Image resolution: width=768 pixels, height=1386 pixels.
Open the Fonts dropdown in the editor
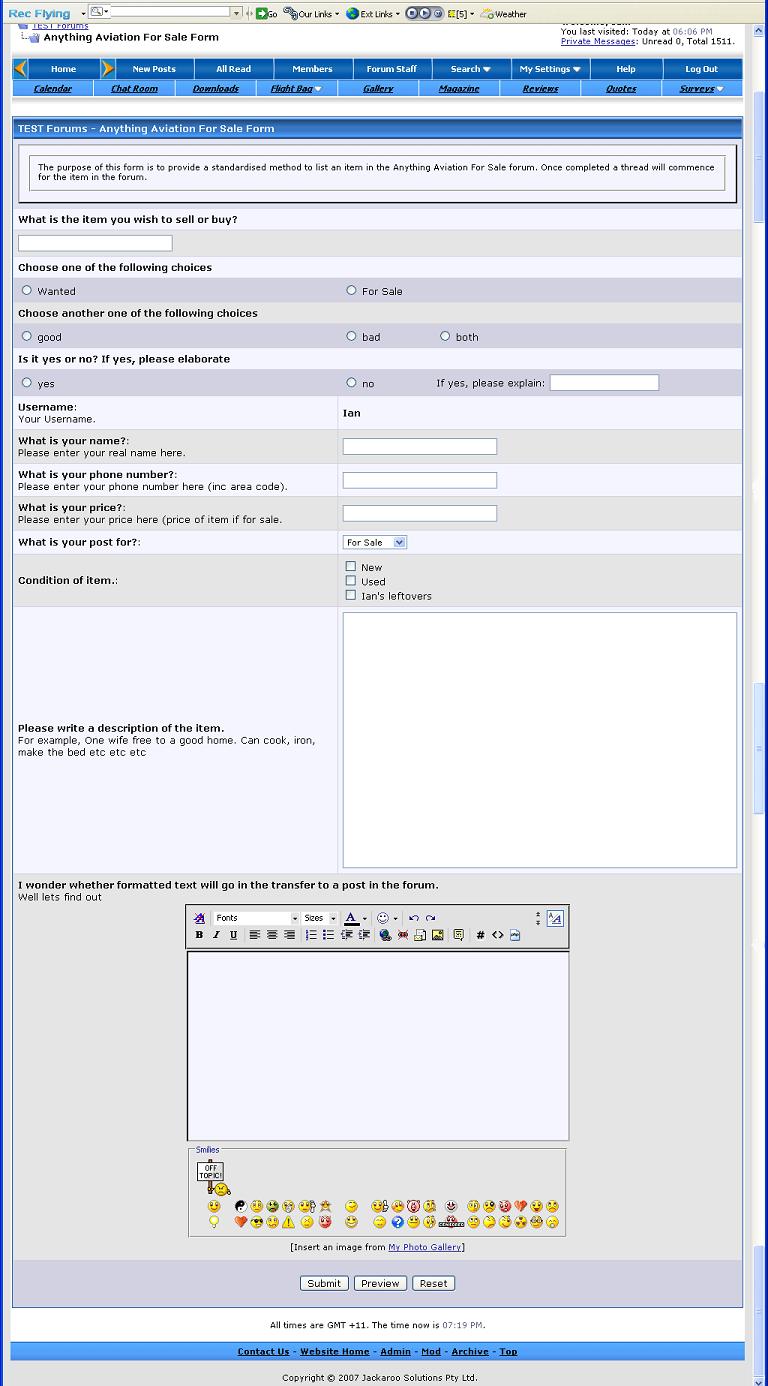[x=257, y=918]
